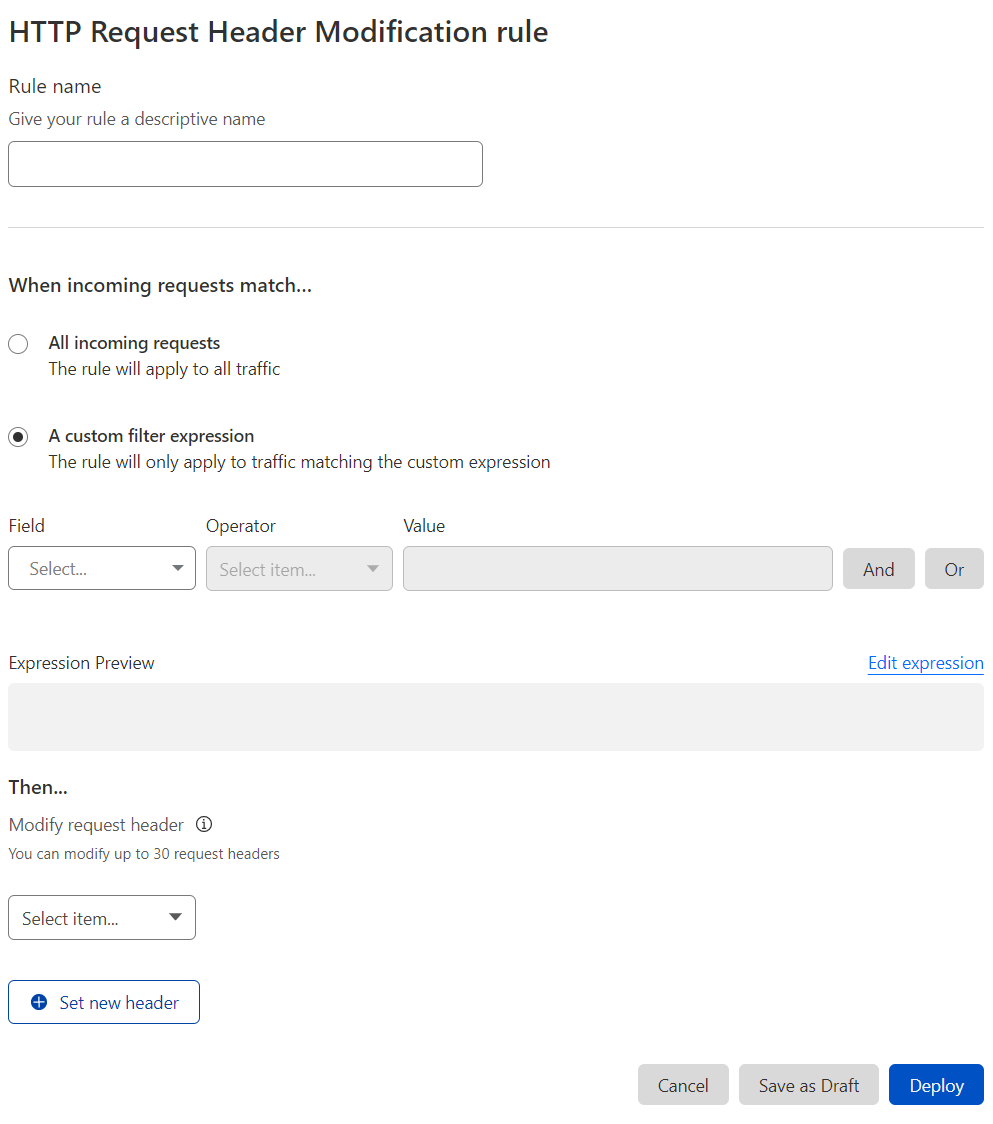
Task: Expand the Field select chevron
Action: (x=180, y=568)
